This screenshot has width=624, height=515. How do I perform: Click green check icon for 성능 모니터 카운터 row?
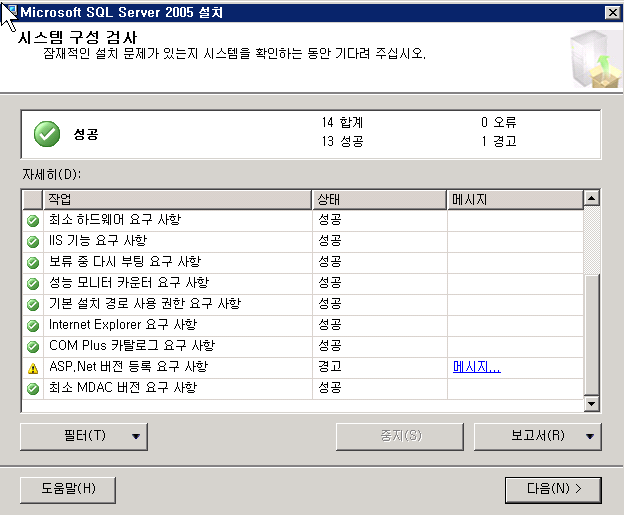coord(33,284)
